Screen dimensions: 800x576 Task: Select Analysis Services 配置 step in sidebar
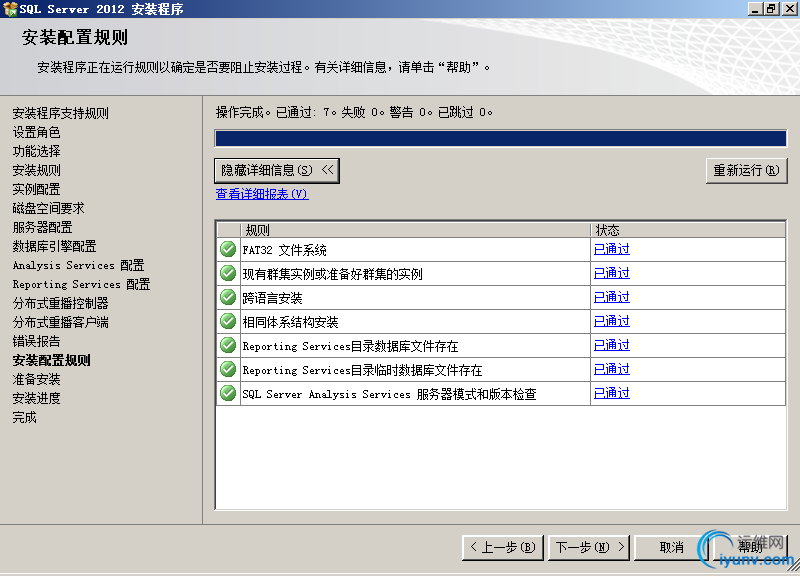click(x=78, y=265)
